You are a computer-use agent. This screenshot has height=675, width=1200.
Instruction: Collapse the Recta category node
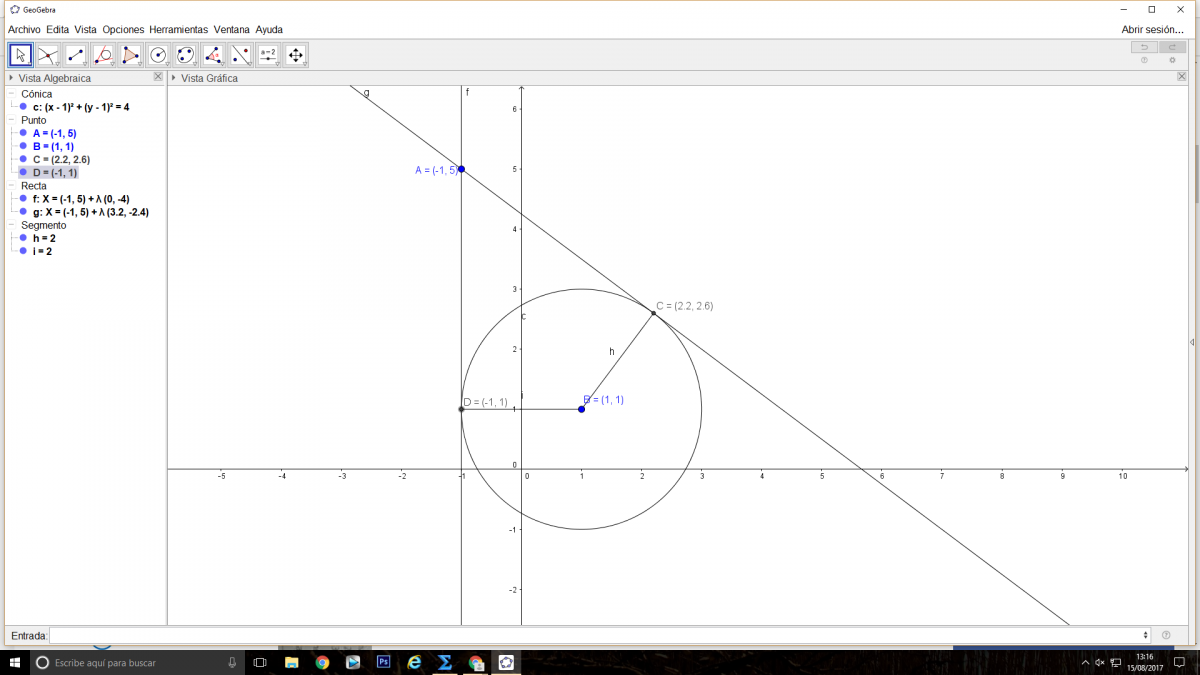(11, 186)
